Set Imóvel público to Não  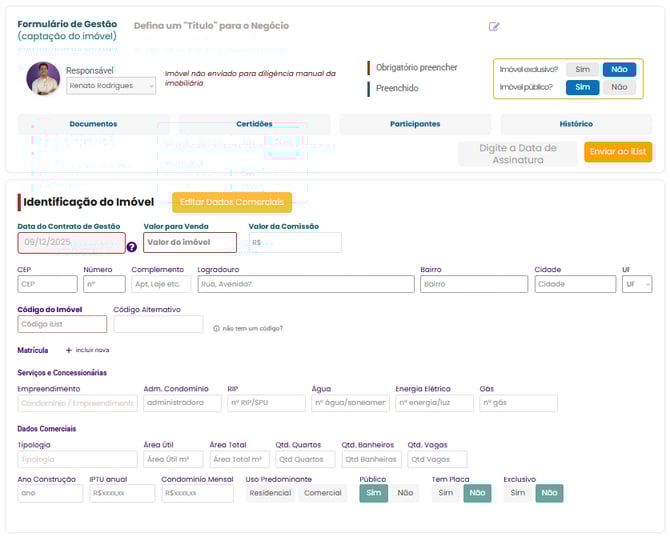pos(619,87)
